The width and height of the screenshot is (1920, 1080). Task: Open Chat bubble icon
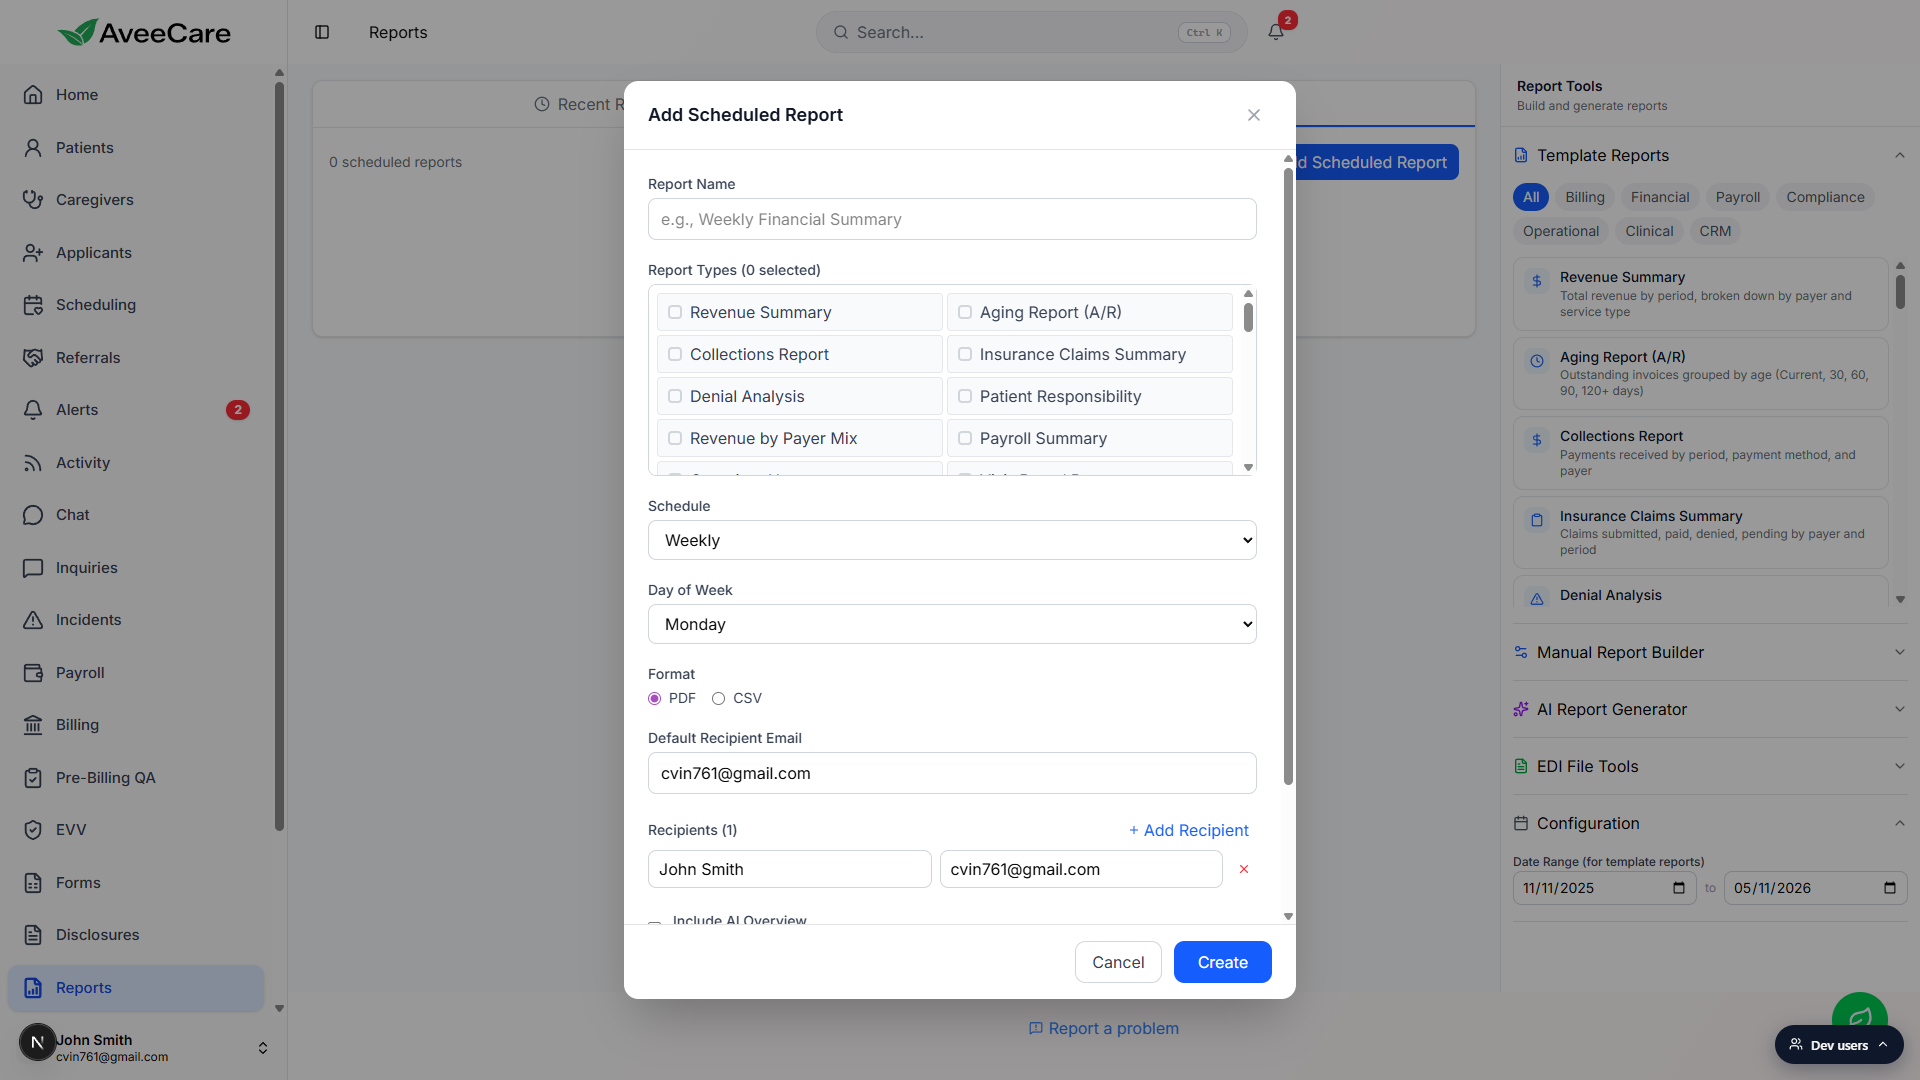[33, 515]
